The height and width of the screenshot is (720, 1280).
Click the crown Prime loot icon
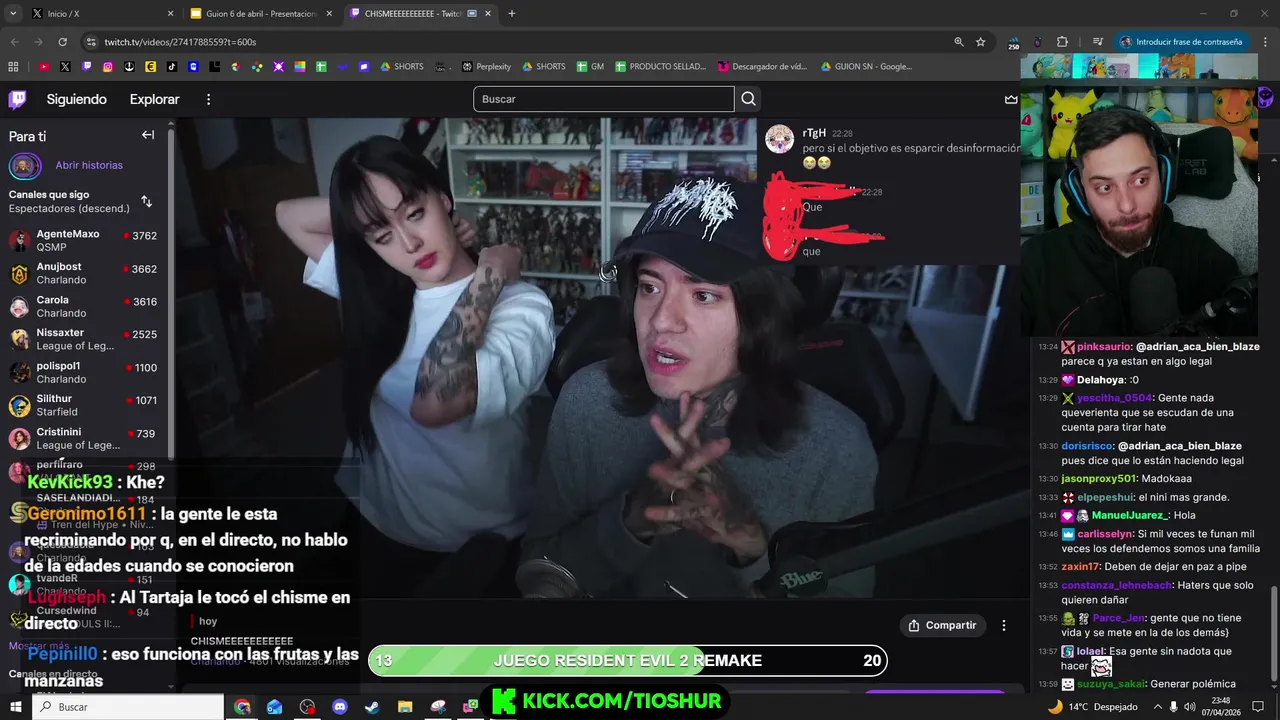1011,99
